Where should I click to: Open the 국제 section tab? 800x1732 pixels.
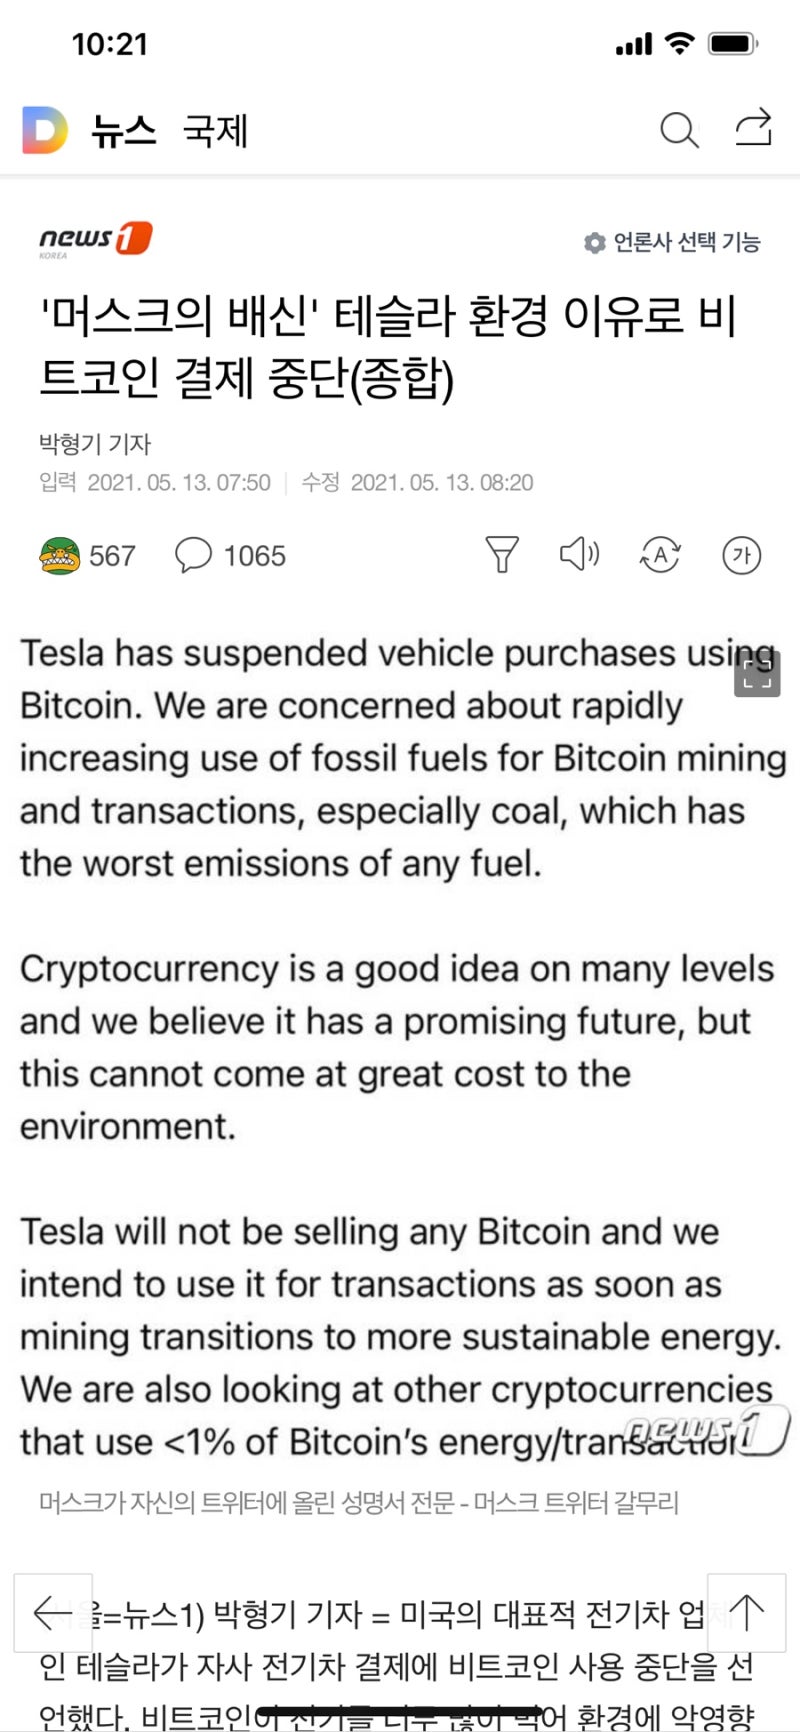point(215,131)
